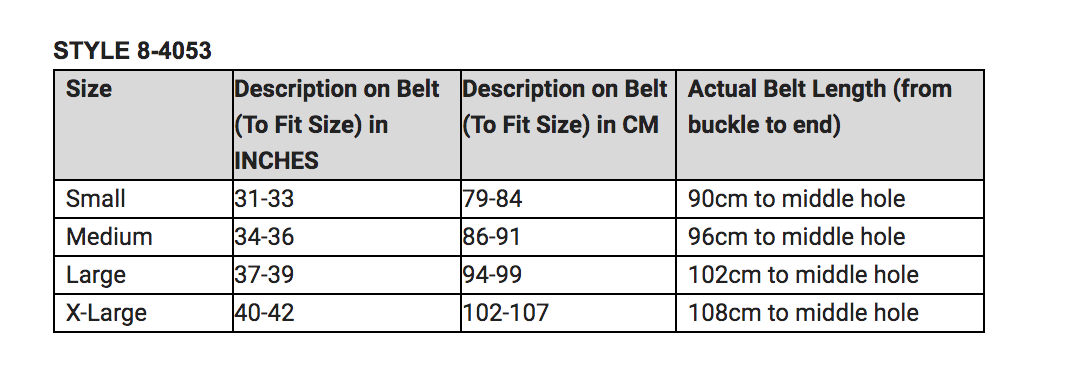
Task: Select the 37-39 inches cell
Action: 347,275
